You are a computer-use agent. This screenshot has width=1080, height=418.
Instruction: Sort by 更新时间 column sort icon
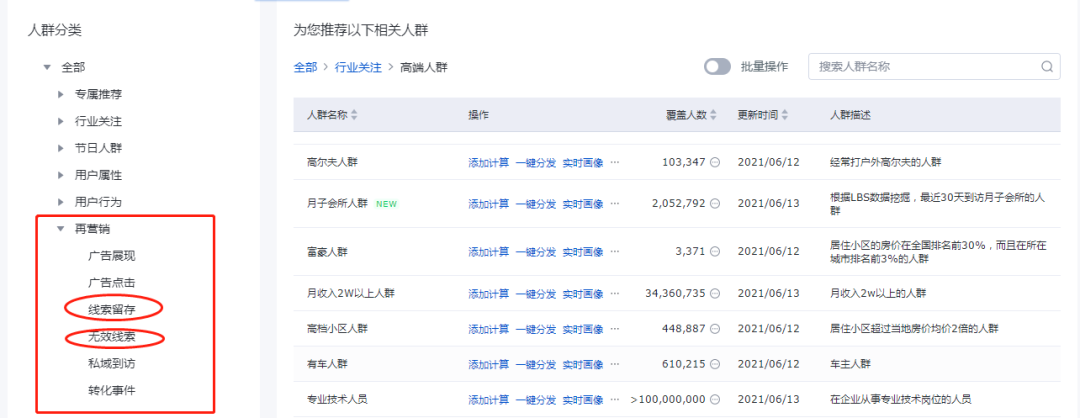tap(786, 115)
